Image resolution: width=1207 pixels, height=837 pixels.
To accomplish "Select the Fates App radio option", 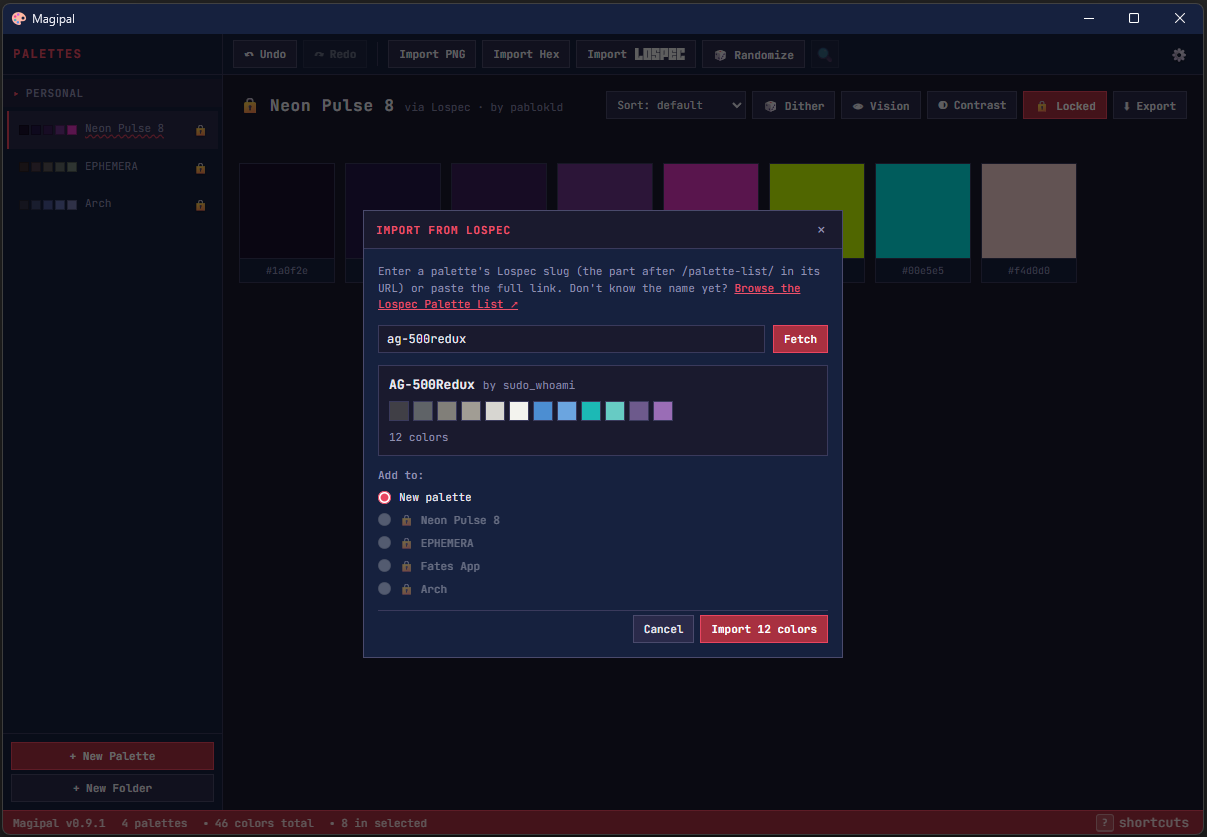I will (384, 566).
